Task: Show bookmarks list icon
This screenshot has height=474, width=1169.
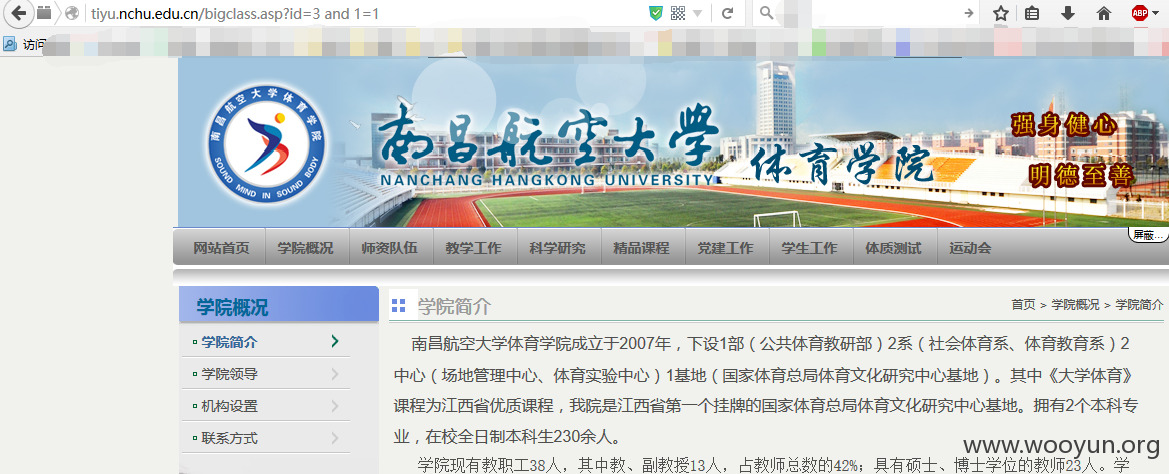Action: (1032, 13)
